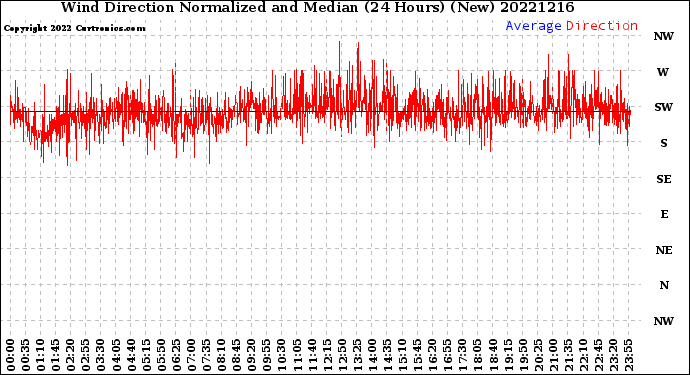Click the '18:05' time axis label
The image size is (690, 375).
[478, 355]
